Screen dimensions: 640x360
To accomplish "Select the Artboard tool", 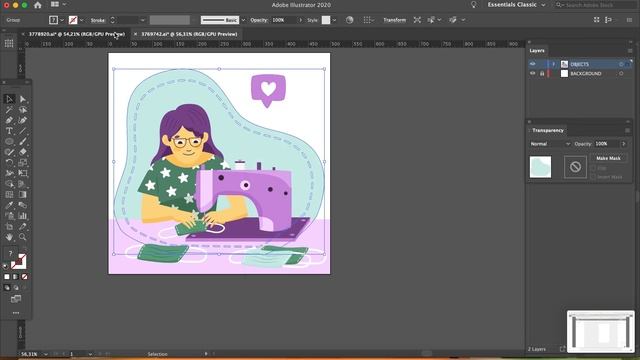I will coord(9,226).
